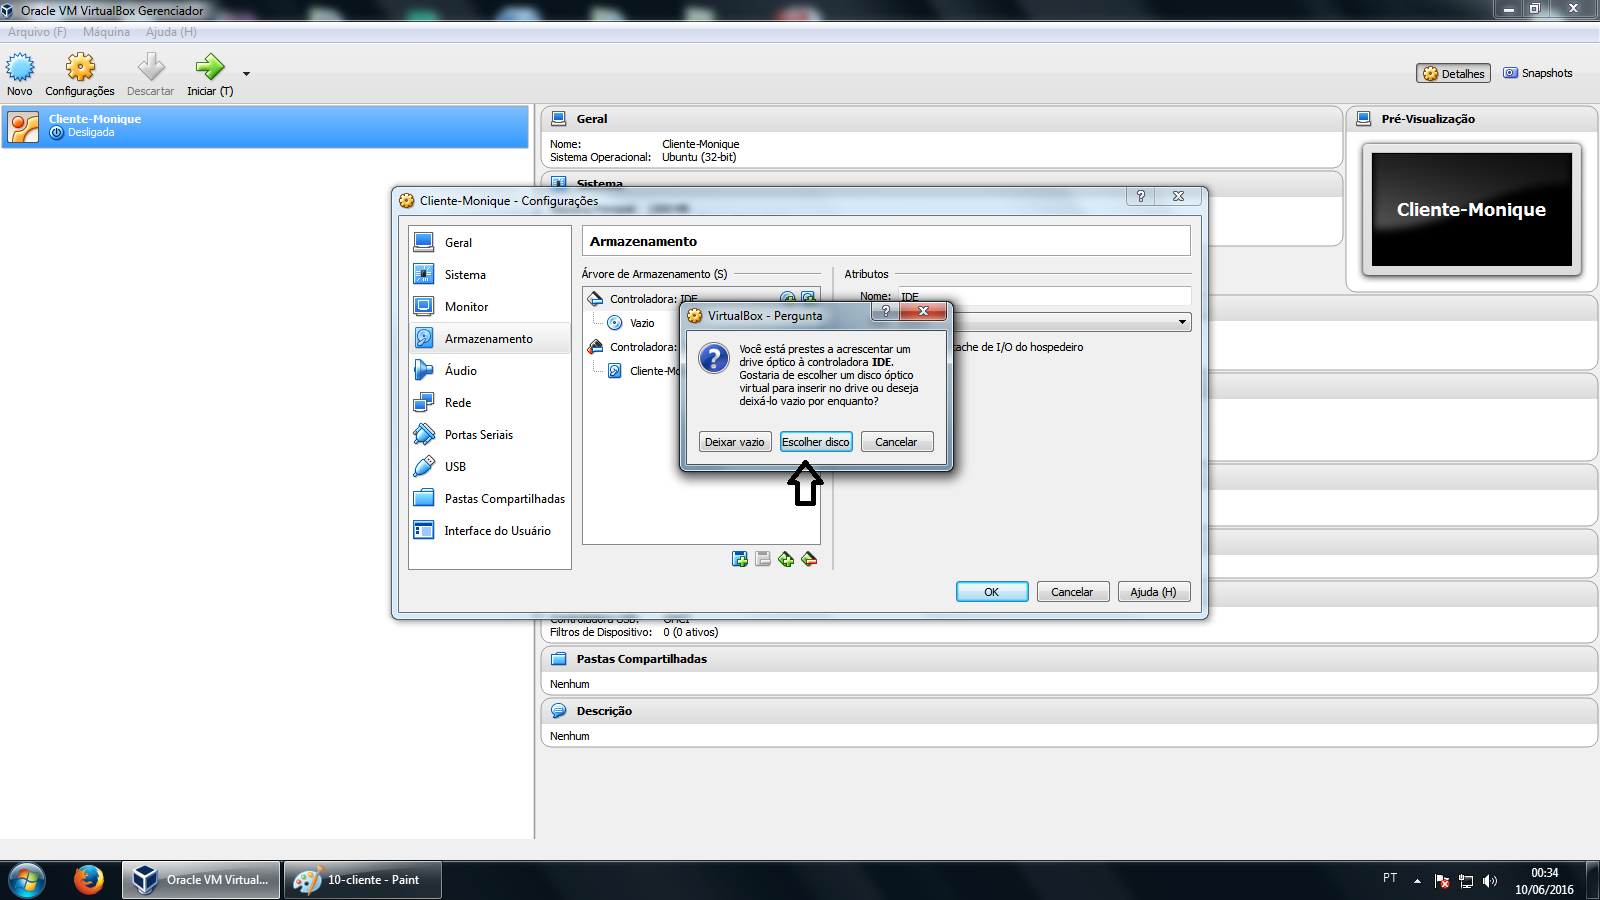Click Descrição section header
The image size is (1600, 900).
click(x=1069, y=711)
